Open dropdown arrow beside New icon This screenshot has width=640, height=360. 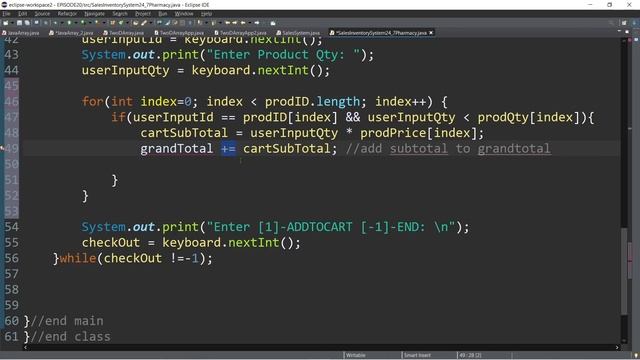12,23
